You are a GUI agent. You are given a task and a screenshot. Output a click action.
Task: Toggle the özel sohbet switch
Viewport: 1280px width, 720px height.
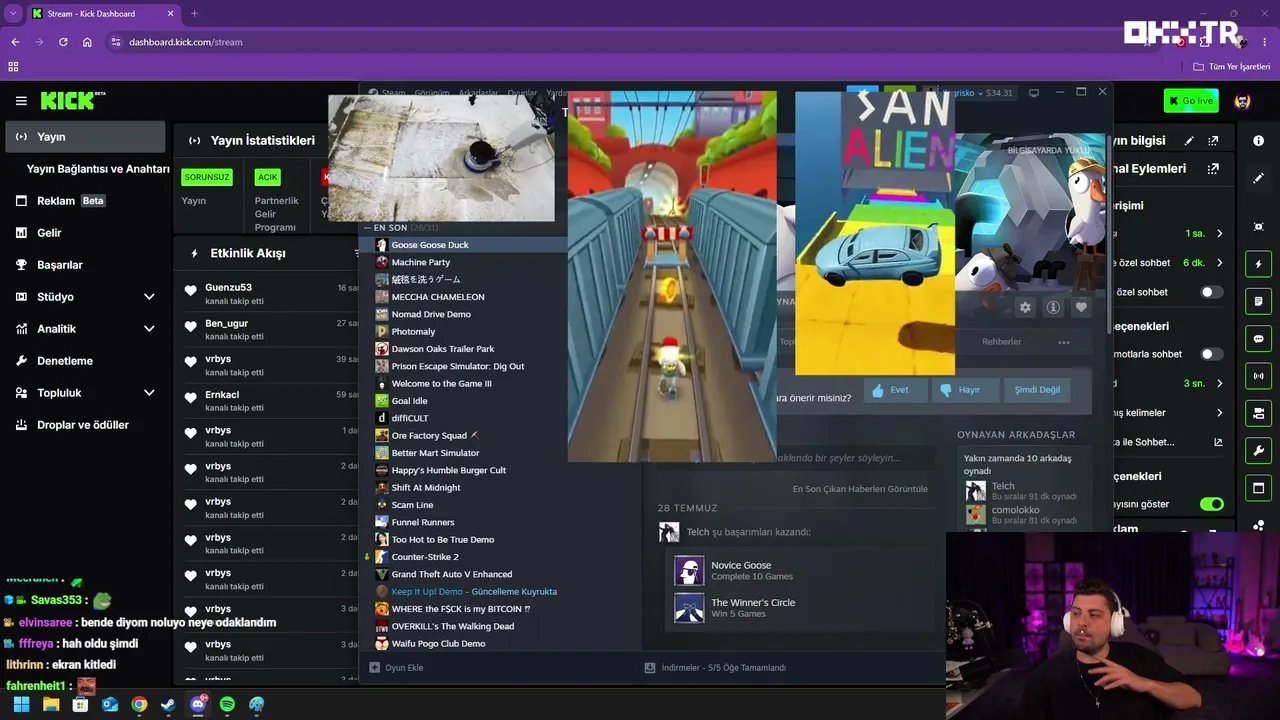coord(1211,292)
